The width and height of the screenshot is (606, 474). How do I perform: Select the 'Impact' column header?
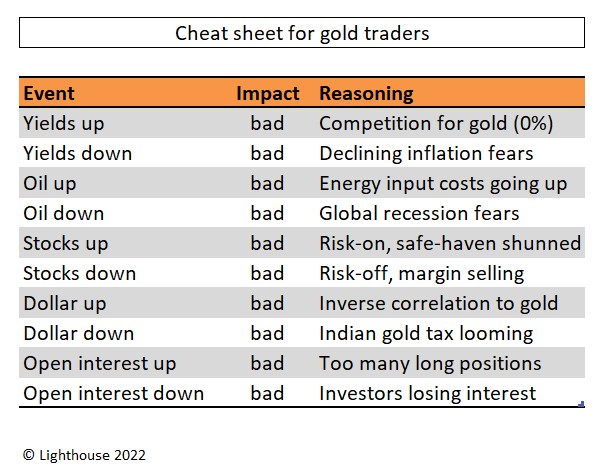[x=267, y=94]
